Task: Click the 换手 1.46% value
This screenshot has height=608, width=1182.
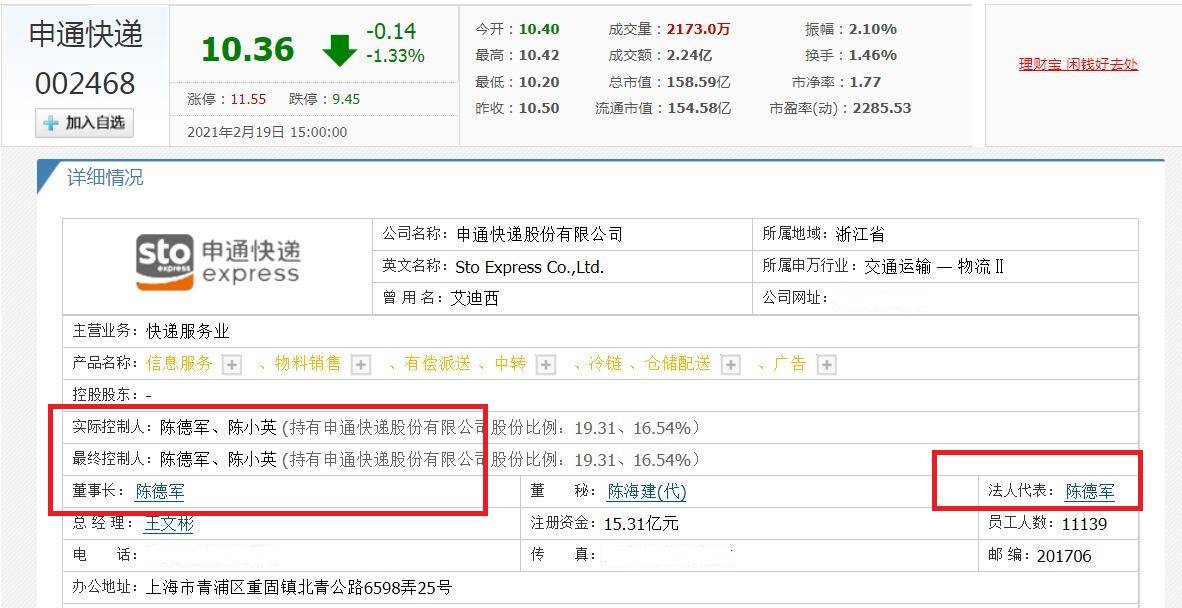Action: tap(872, 56)
